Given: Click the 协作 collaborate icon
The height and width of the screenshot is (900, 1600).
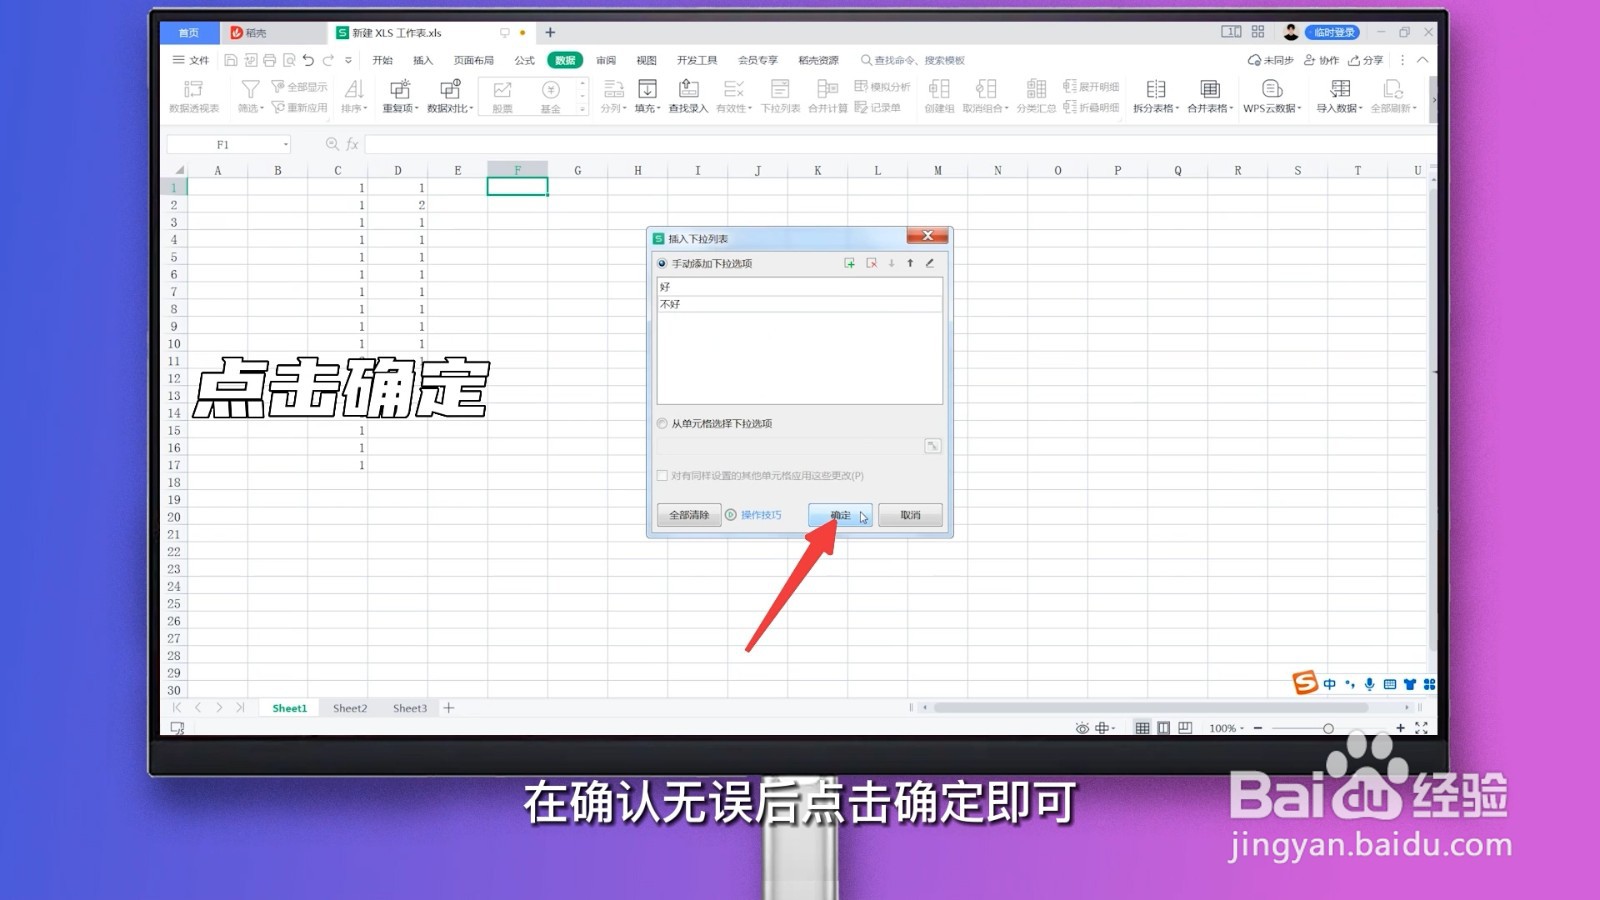Looking at the screenshot, I should click(1321, 60).
